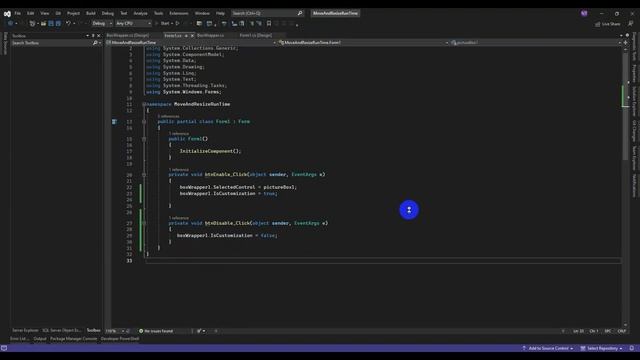Viewport: 640px width, 360px height.
Task: Open the Tools menu
Action: 158,13
